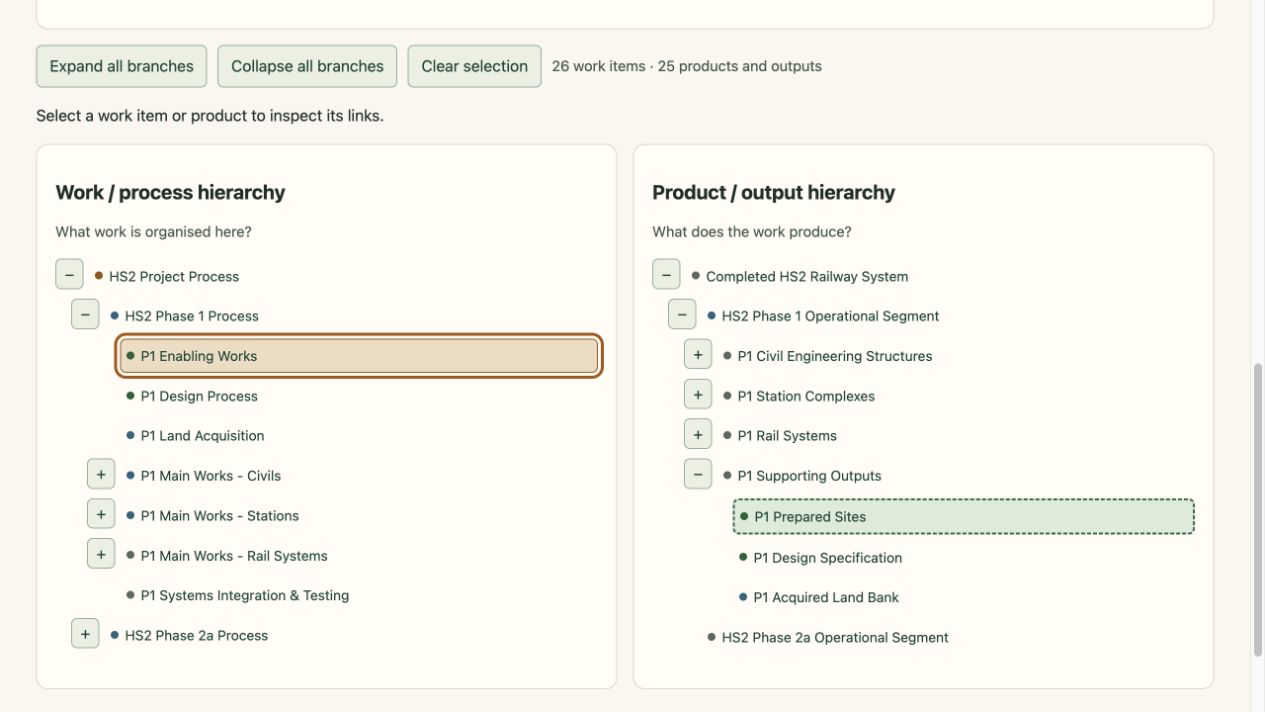Image resolution: width=1265 pixels, height=712 pixels.
Task: Select HS2 Phase 2a Operational Segment
Action: click(835, 637)
